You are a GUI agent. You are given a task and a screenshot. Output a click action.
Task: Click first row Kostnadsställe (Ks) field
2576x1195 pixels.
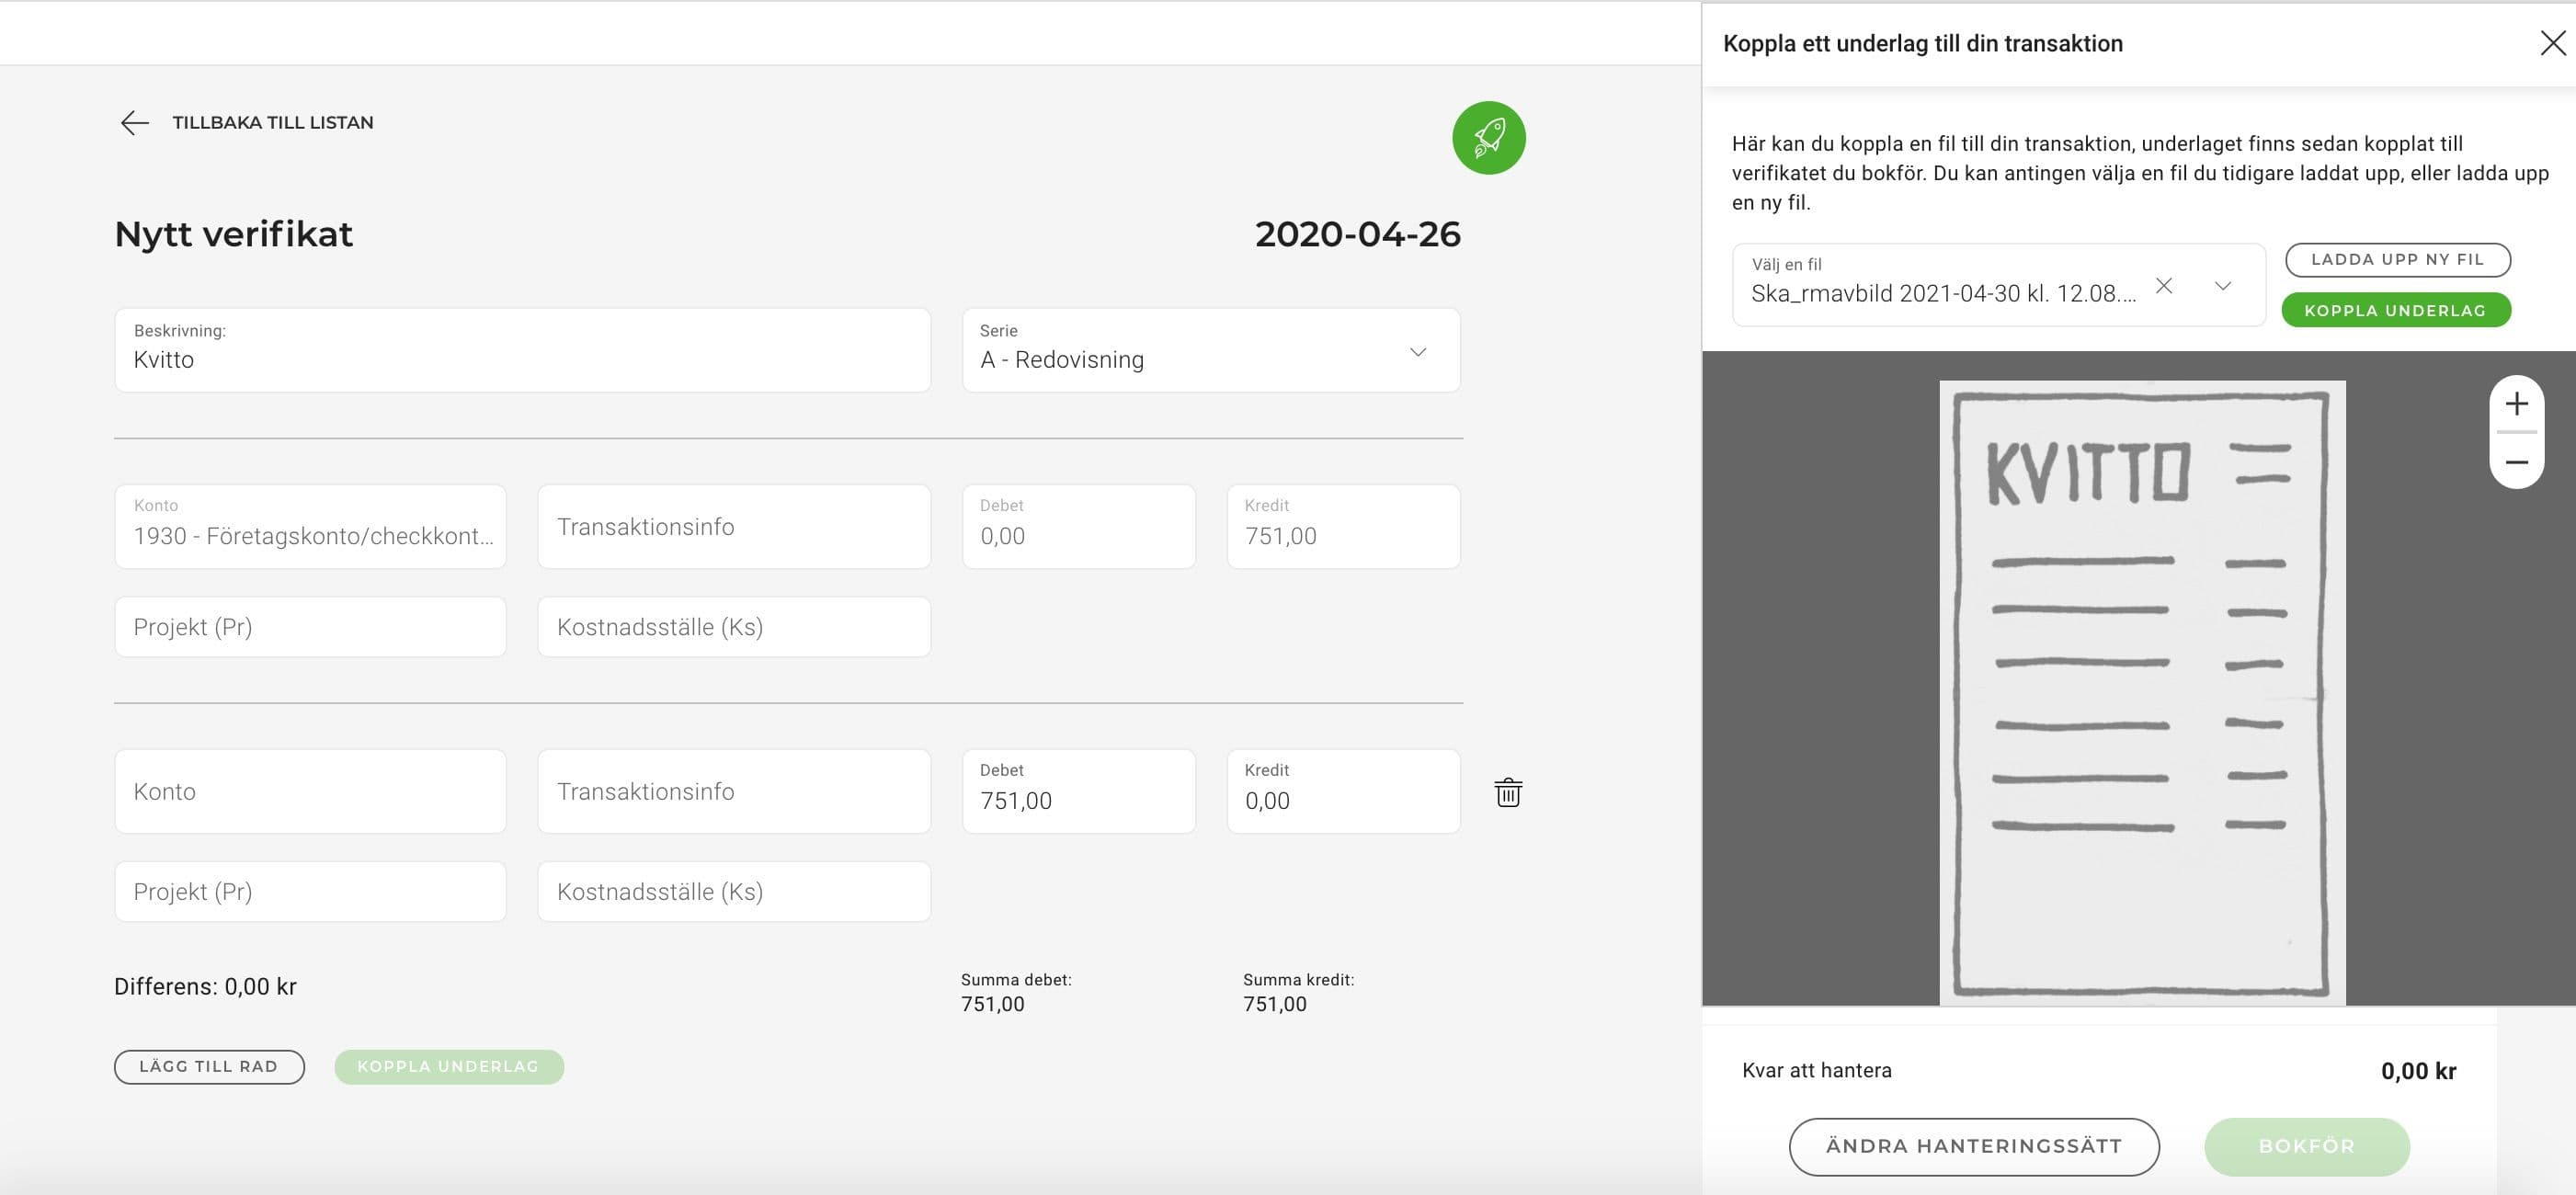click(734, 627)
